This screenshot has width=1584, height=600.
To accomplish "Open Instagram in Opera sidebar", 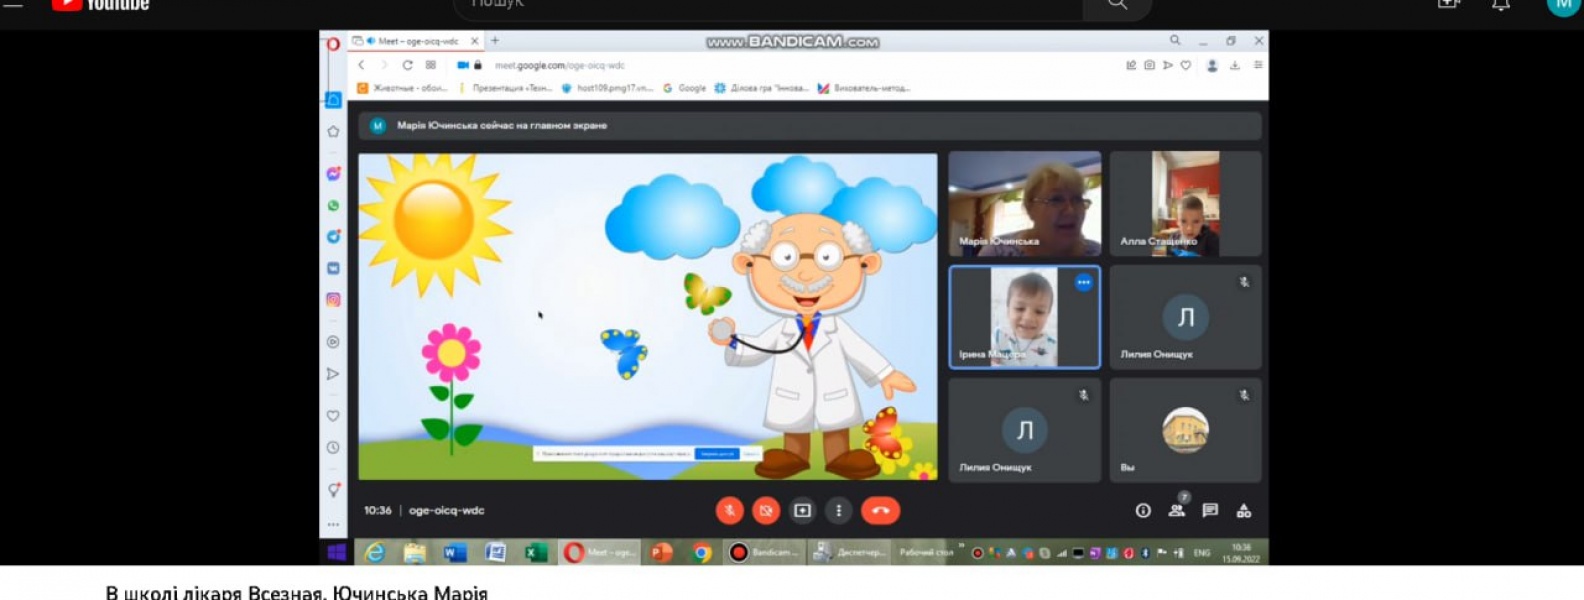I will click(333, 300).
